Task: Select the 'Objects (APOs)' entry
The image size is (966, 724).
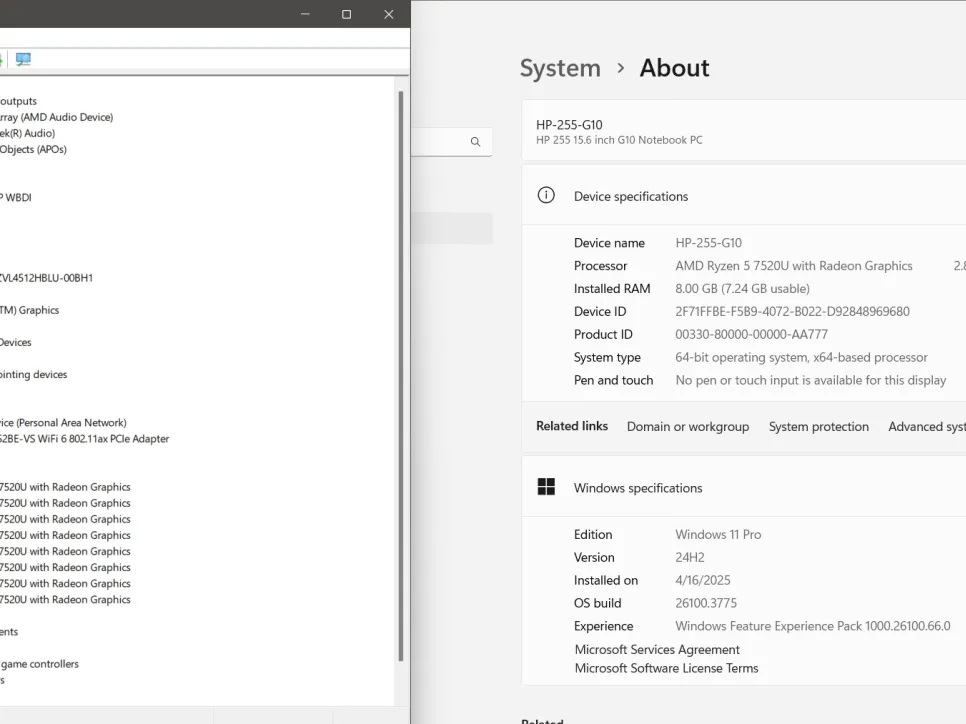Action: pyautogui.click(x=33, y=149)
